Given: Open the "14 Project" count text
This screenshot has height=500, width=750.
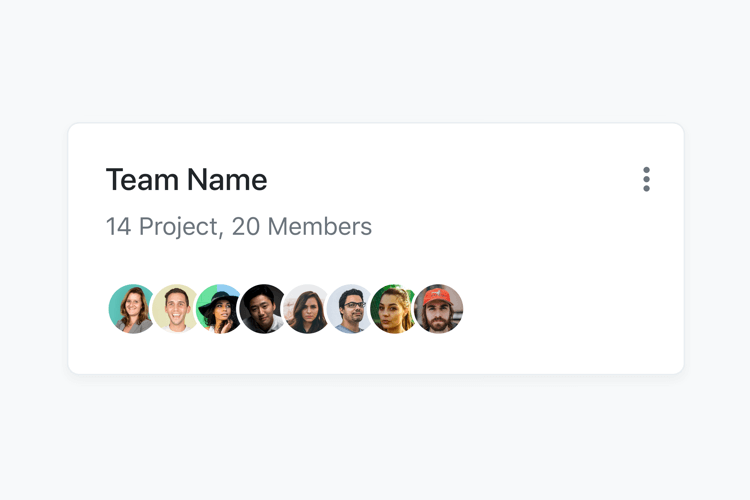Looking at the screenshot, I should 161,227.
